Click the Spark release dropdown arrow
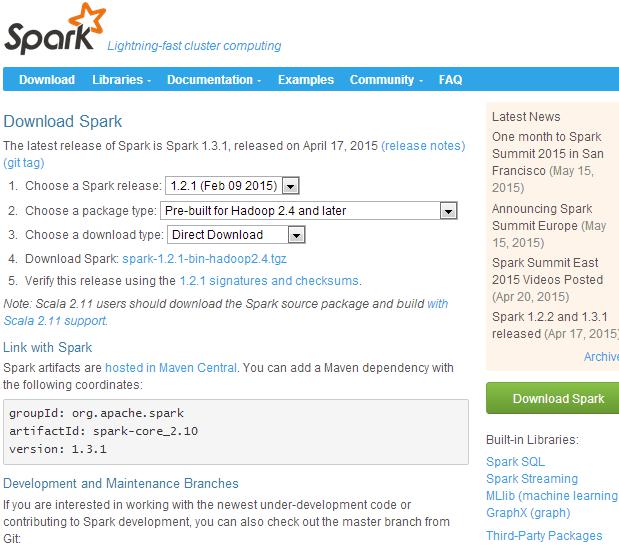 click(x=291, y=186)
